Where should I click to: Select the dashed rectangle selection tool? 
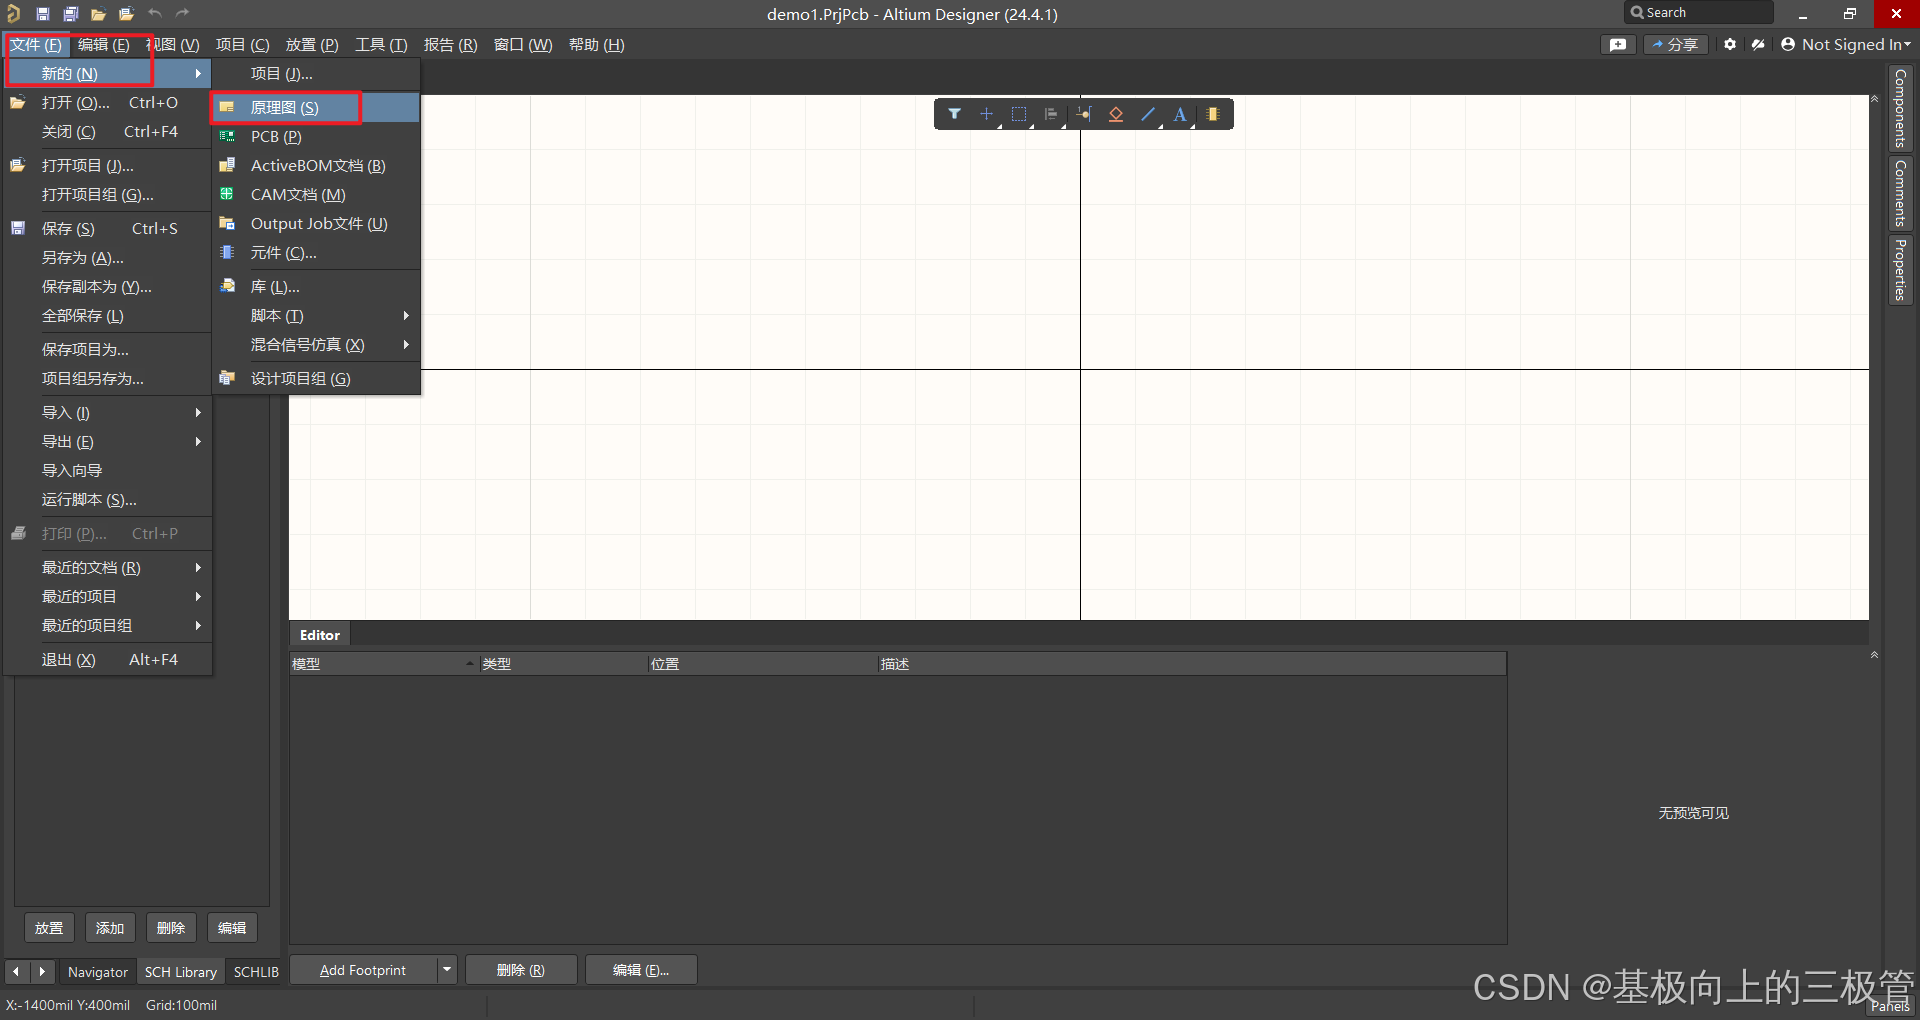click(1019, 114)
